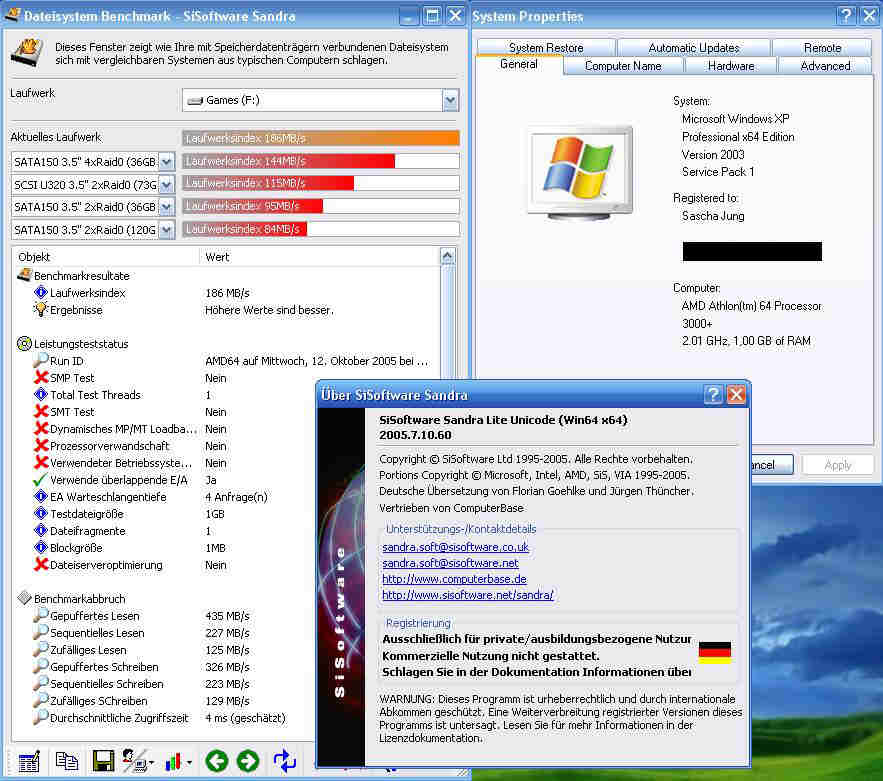Expand the dropdown arrow next to the chart icon

[189, 763]
